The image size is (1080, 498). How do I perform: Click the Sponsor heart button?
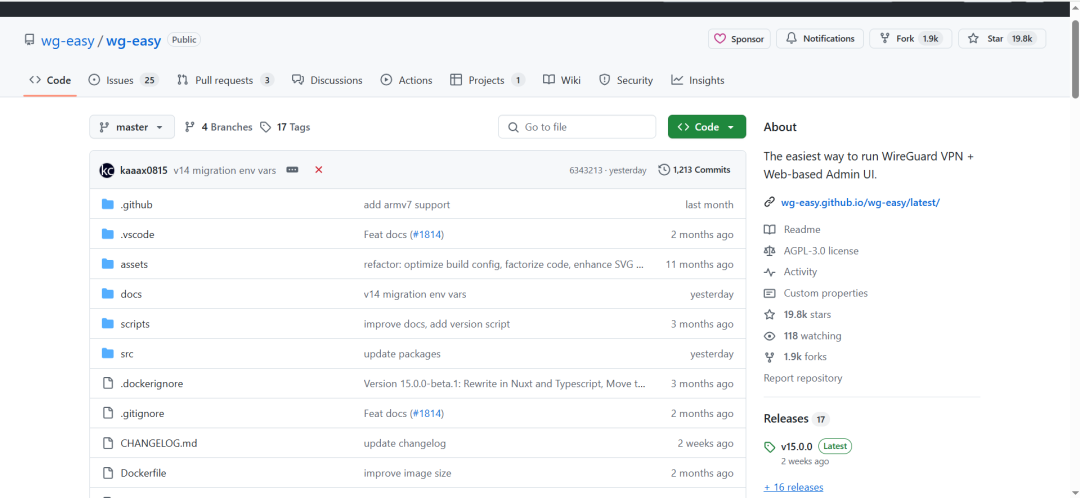point(739,39)
